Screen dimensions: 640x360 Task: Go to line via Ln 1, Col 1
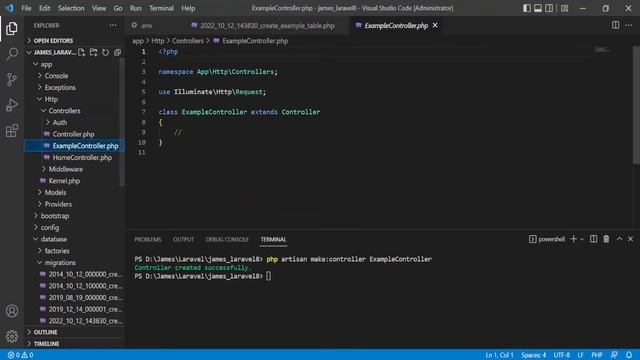499,355
